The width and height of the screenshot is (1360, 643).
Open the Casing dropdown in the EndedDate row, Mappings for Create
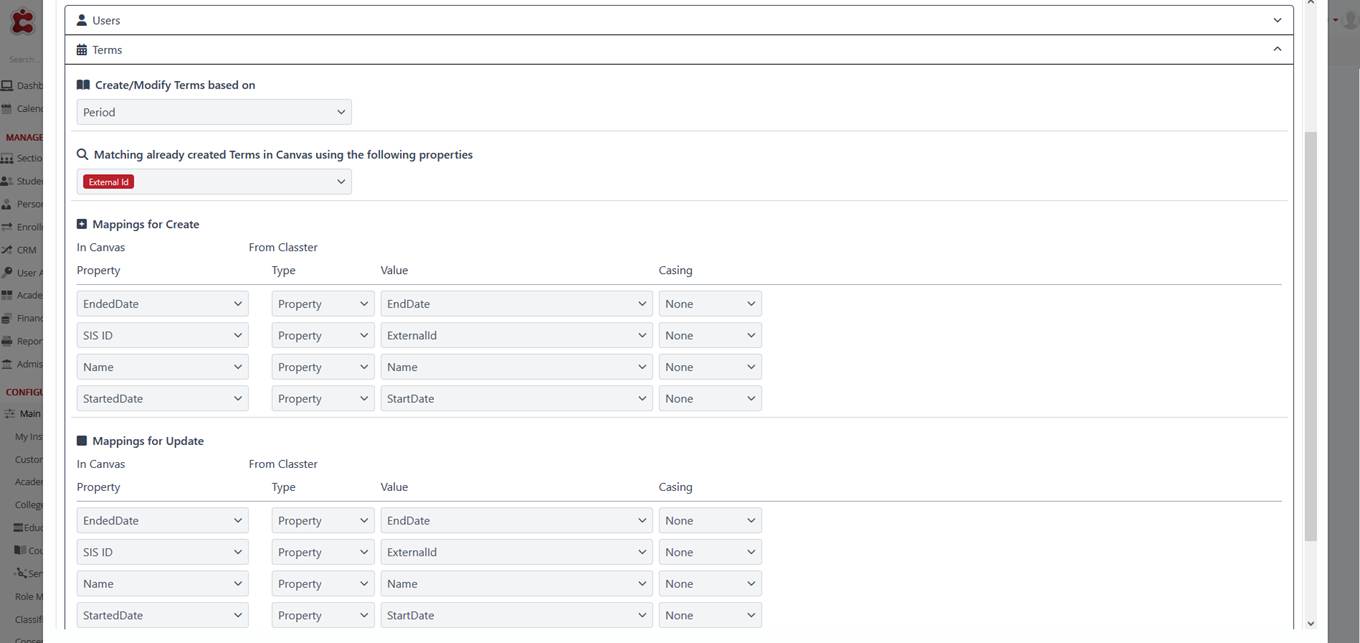click(710, 304)
